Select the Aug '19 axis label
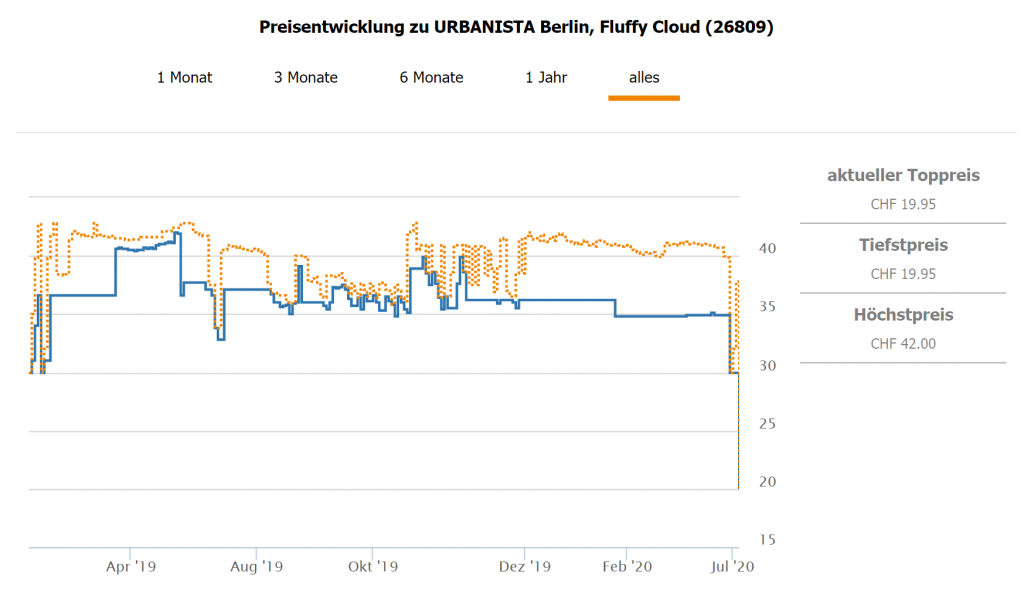Screen dimensions: 1024x592 (x=257, y=566)
